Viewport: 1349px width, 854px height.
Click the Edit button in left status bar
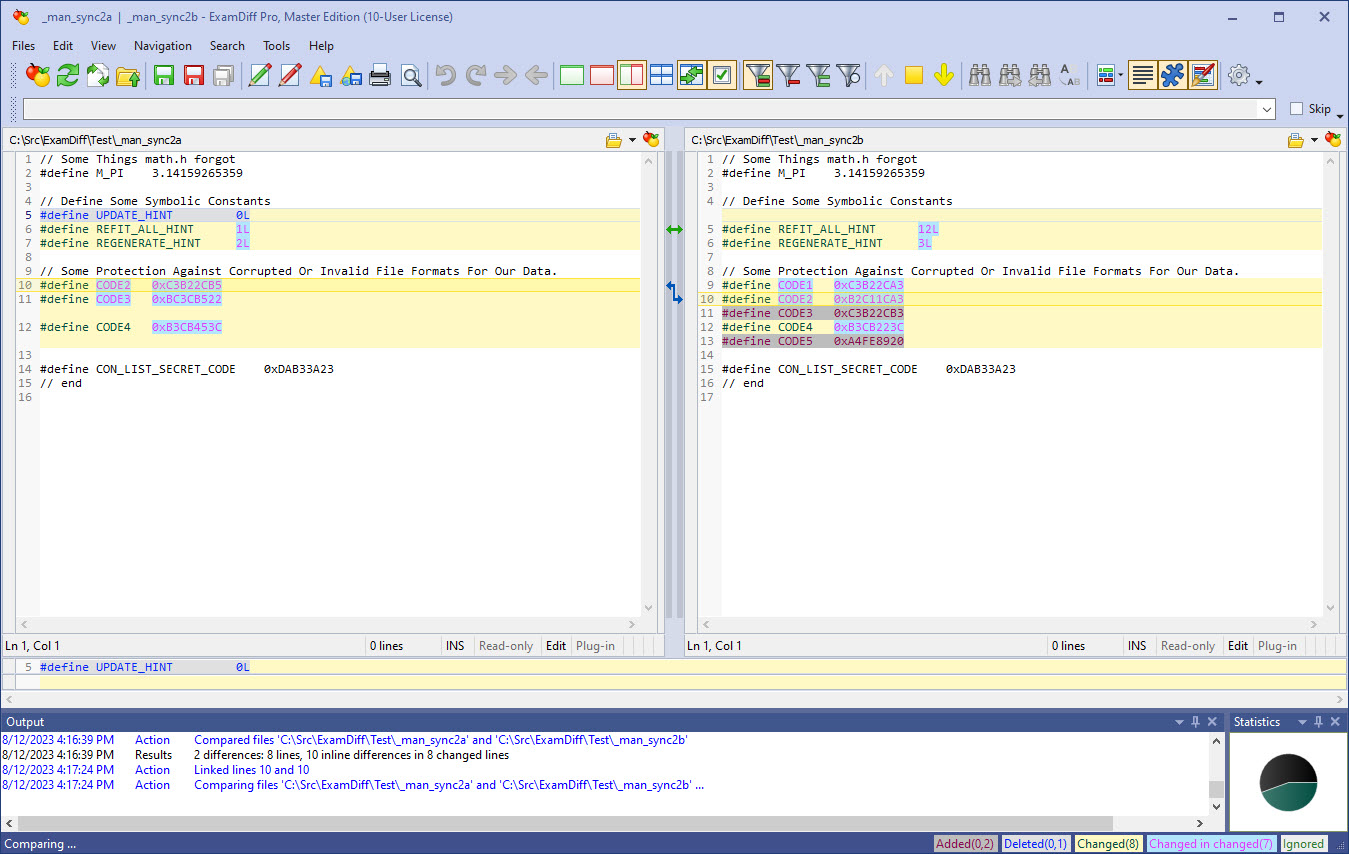click(556, 646)
